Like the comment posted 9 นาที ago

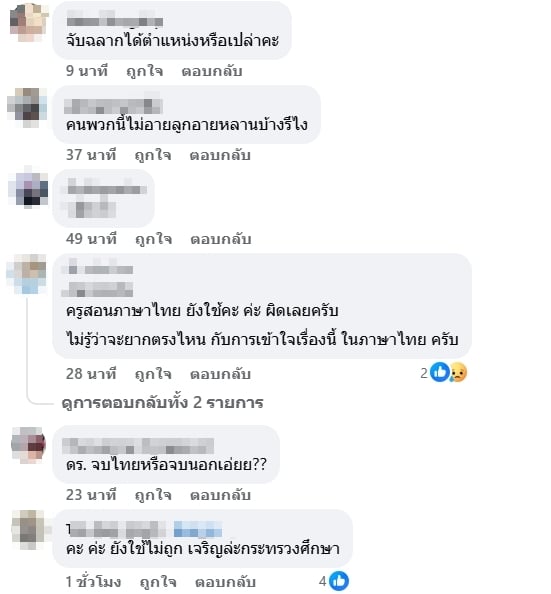144,71
